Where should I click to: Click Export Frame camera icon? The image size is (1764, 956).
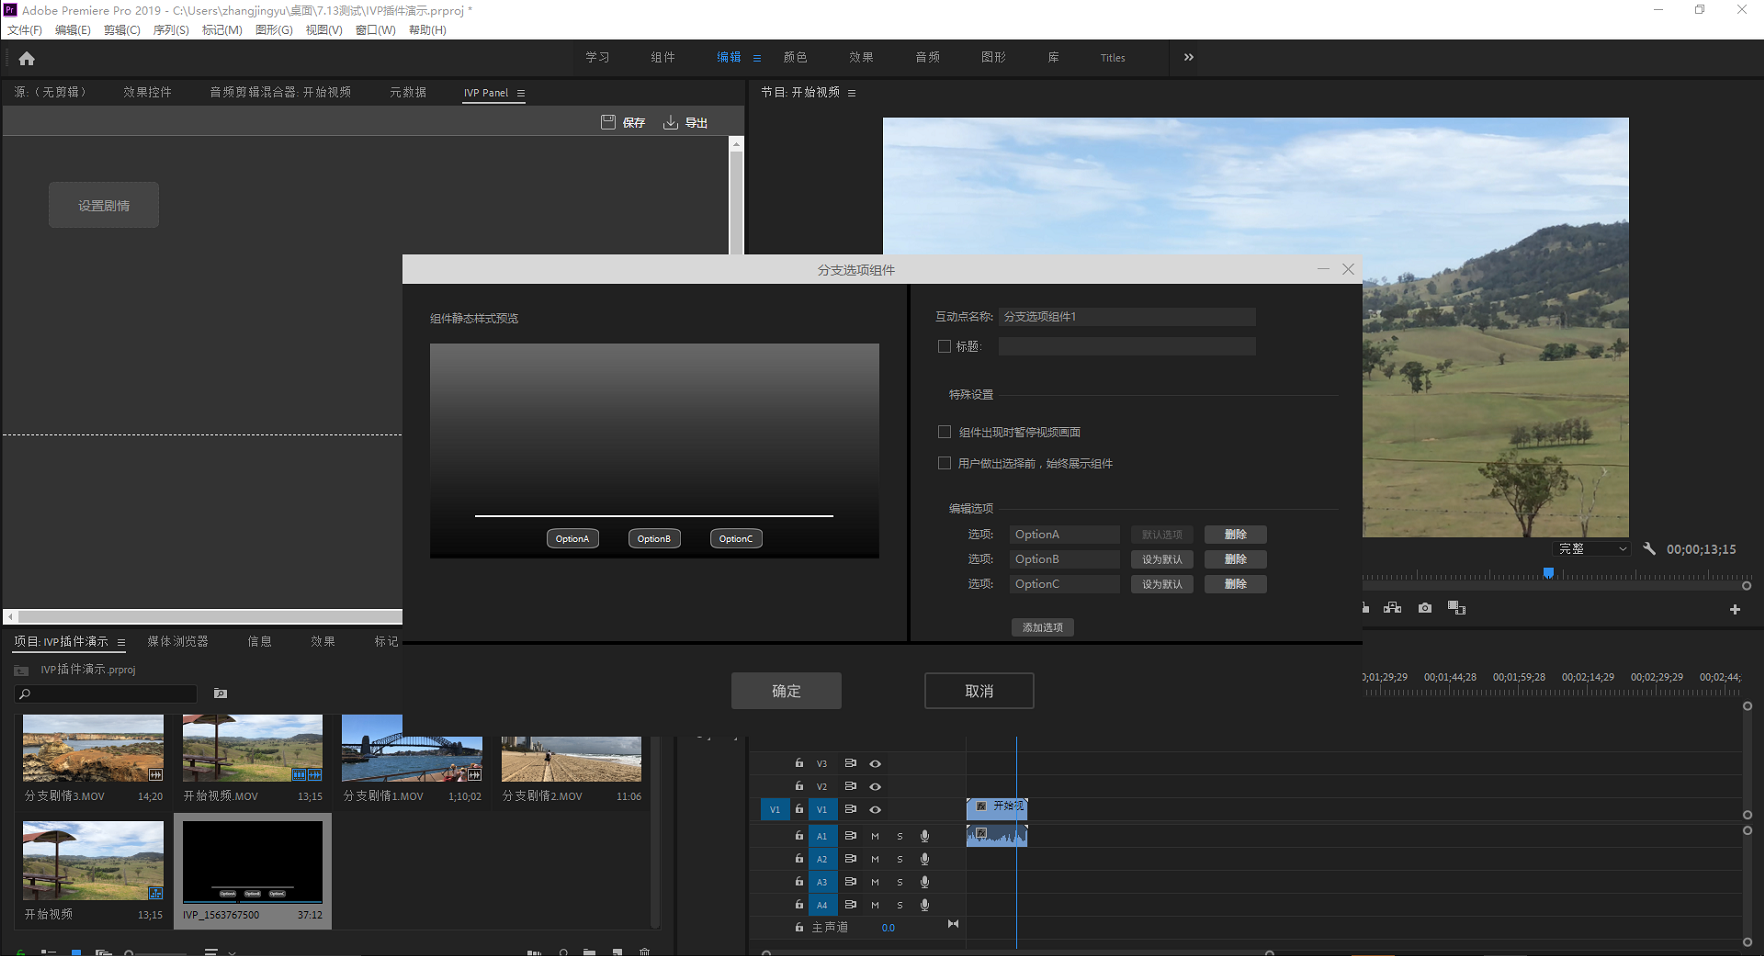click(x=1425, y=608)
